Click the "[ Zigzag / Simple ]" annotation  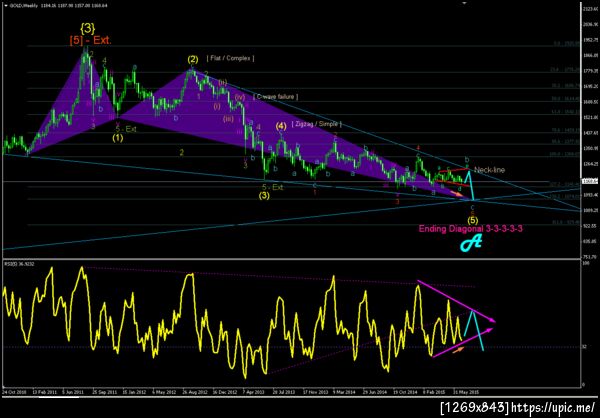coord(316,124)
